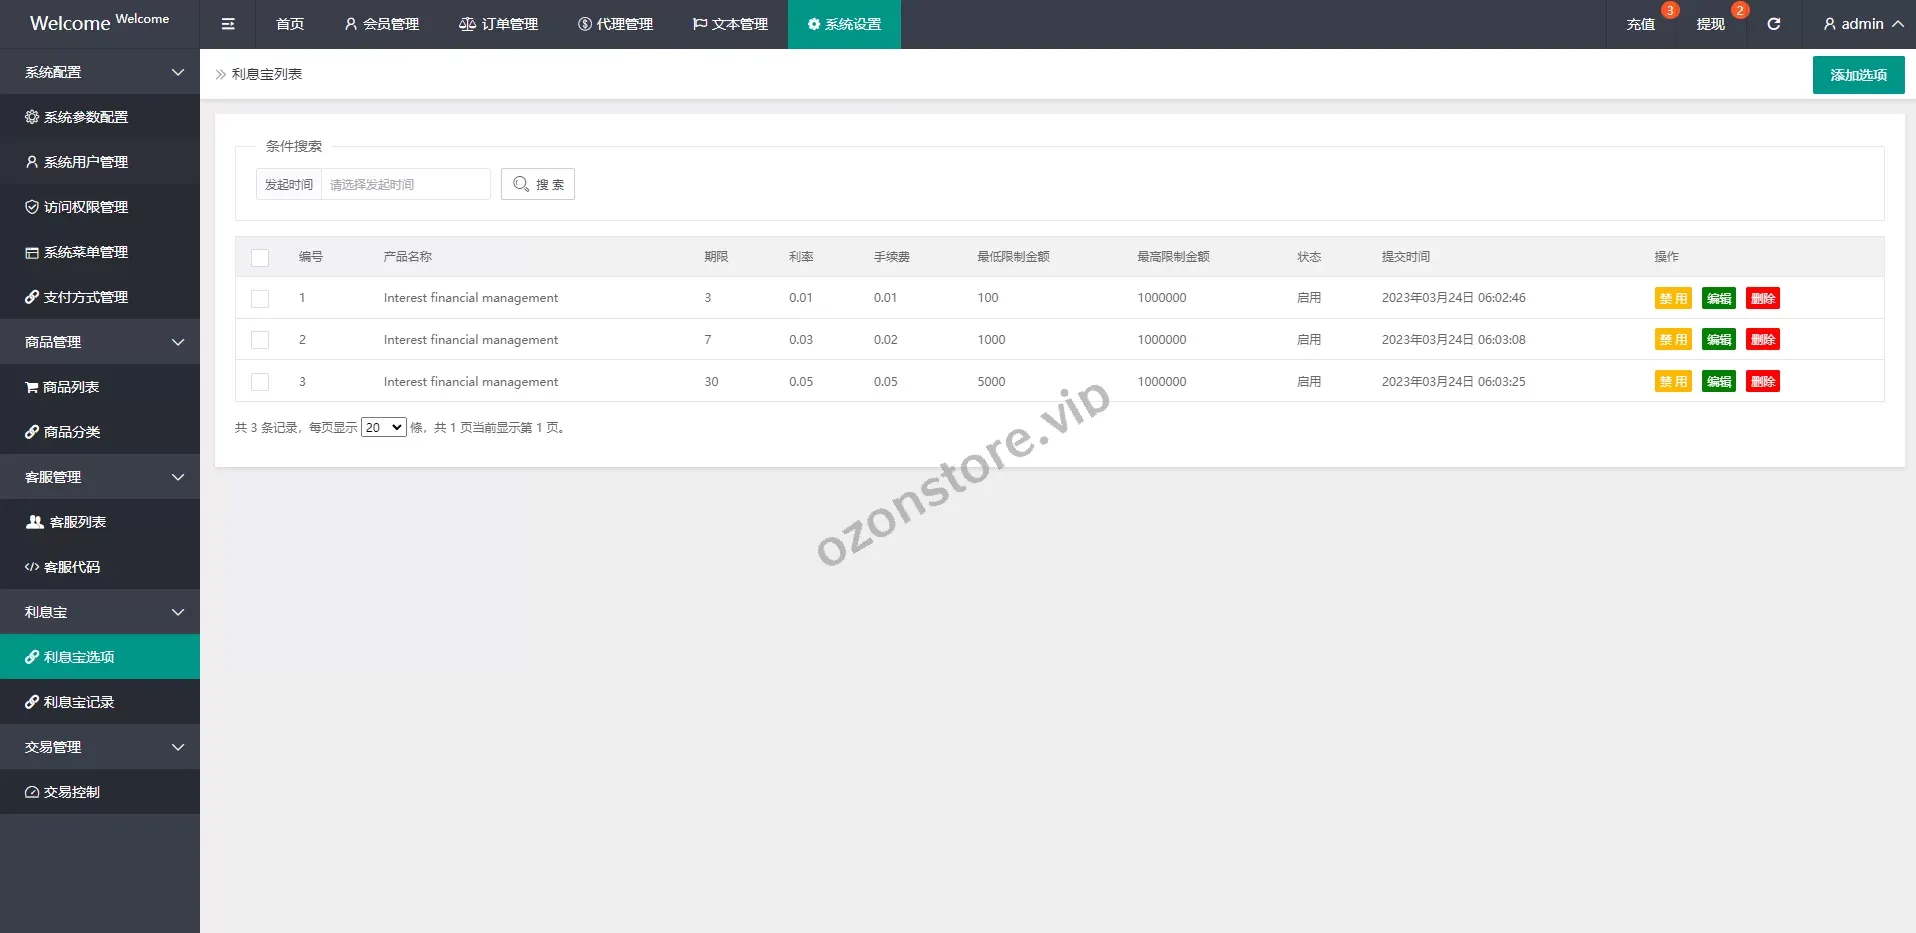Open the page size dropdown showing 20

383,428
